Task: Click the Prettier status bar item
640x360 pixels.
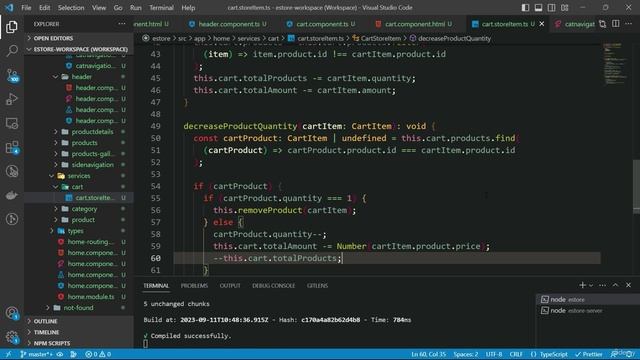Action: coord(589,354)
